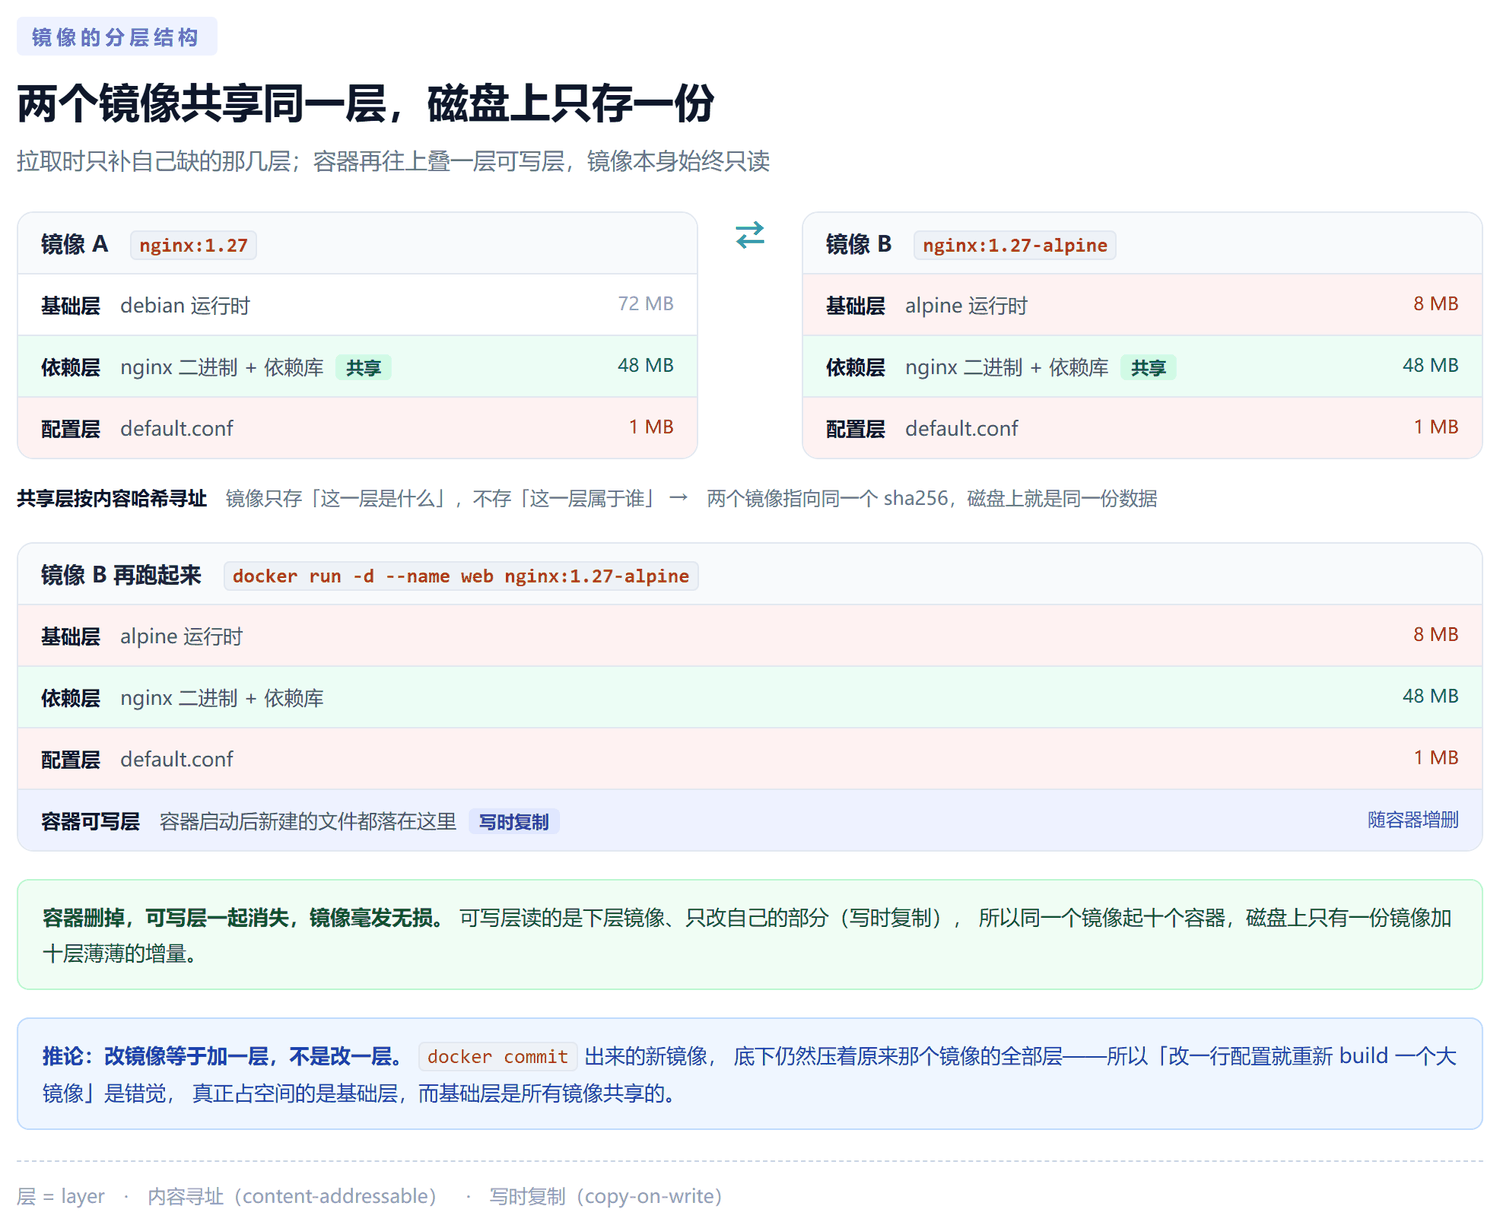Click default.conf in the 镜像 B 再跑起来 card
Screen dimensions: 1500x1225
click(x=177, y=760)
